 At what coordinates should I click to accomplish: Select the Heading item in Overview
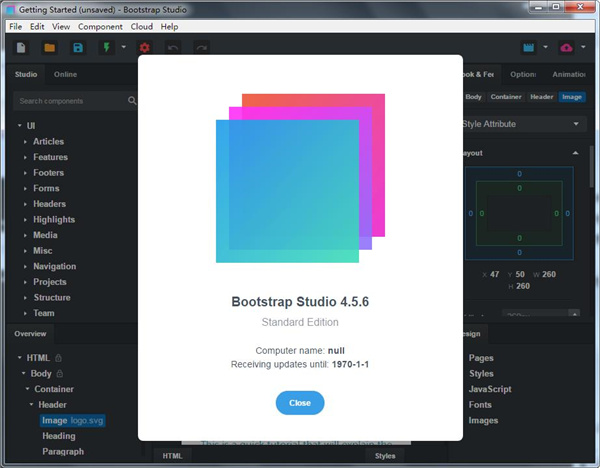[x=59, y=436]
